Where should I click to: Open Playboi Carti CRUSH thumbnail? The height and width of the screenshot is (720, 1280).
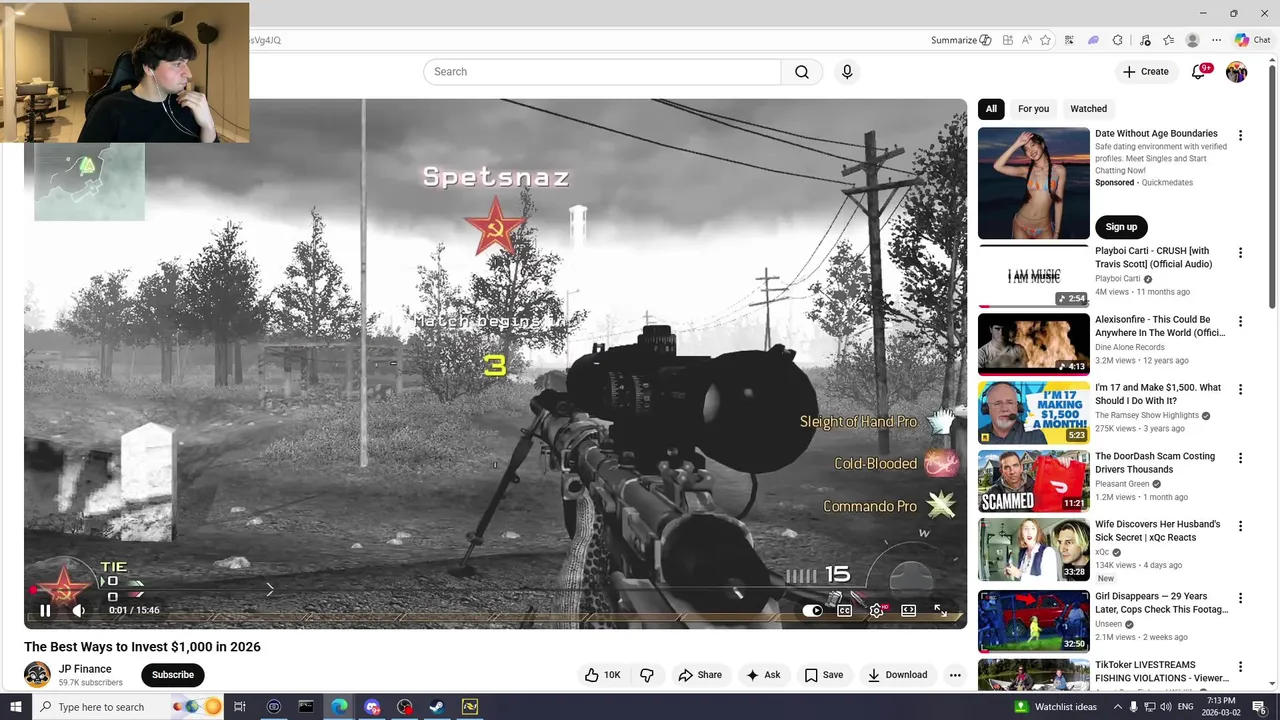(1034, 276)
